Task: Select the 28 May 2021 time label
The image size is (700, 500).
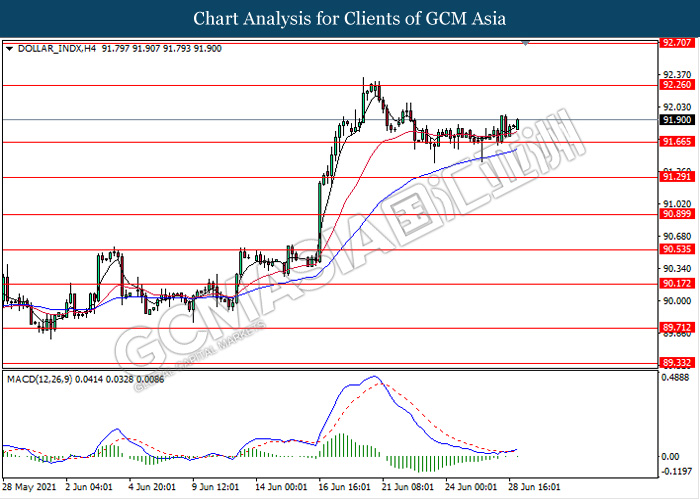Action: (x=29, y=487)
